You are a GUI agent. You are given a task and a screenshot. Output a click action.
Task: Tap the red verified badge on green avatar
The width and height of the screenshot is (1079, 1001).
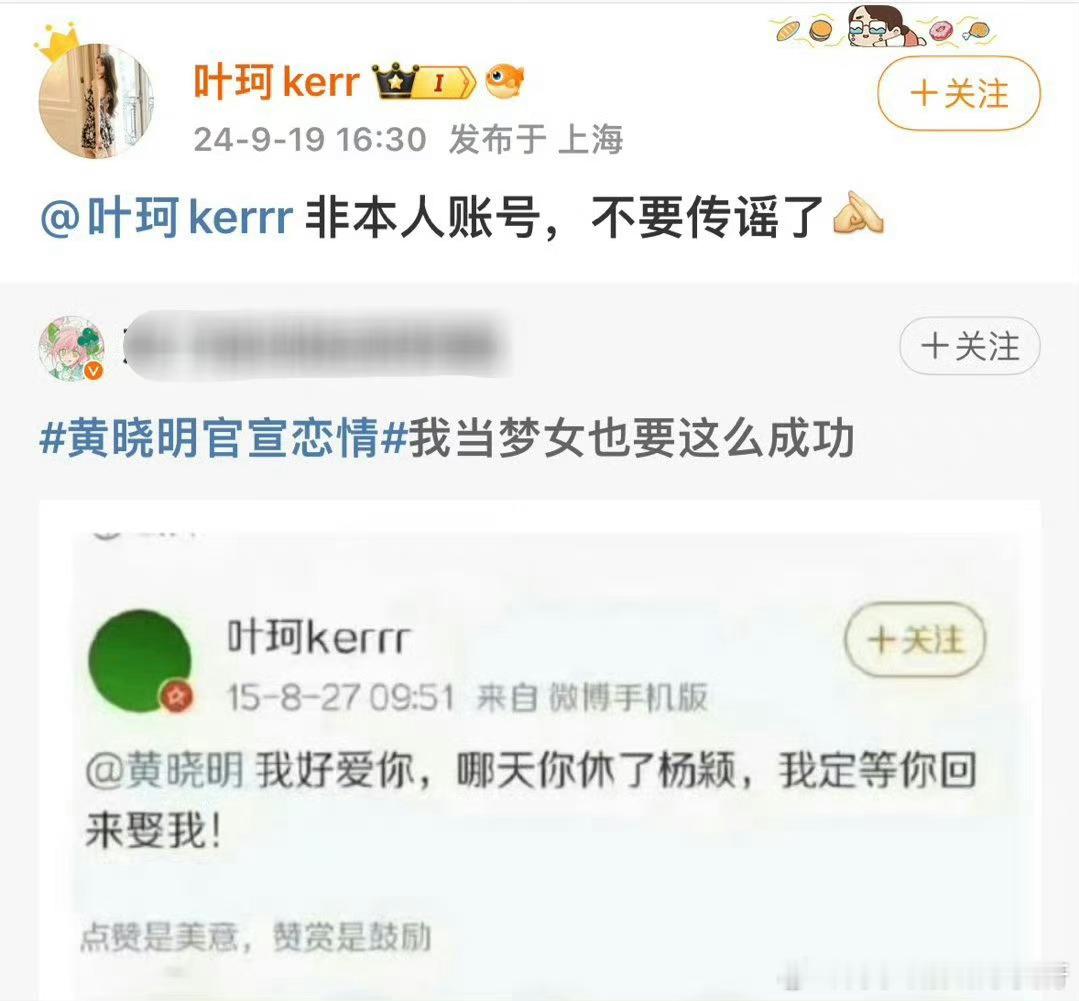[x=178, y=697]
